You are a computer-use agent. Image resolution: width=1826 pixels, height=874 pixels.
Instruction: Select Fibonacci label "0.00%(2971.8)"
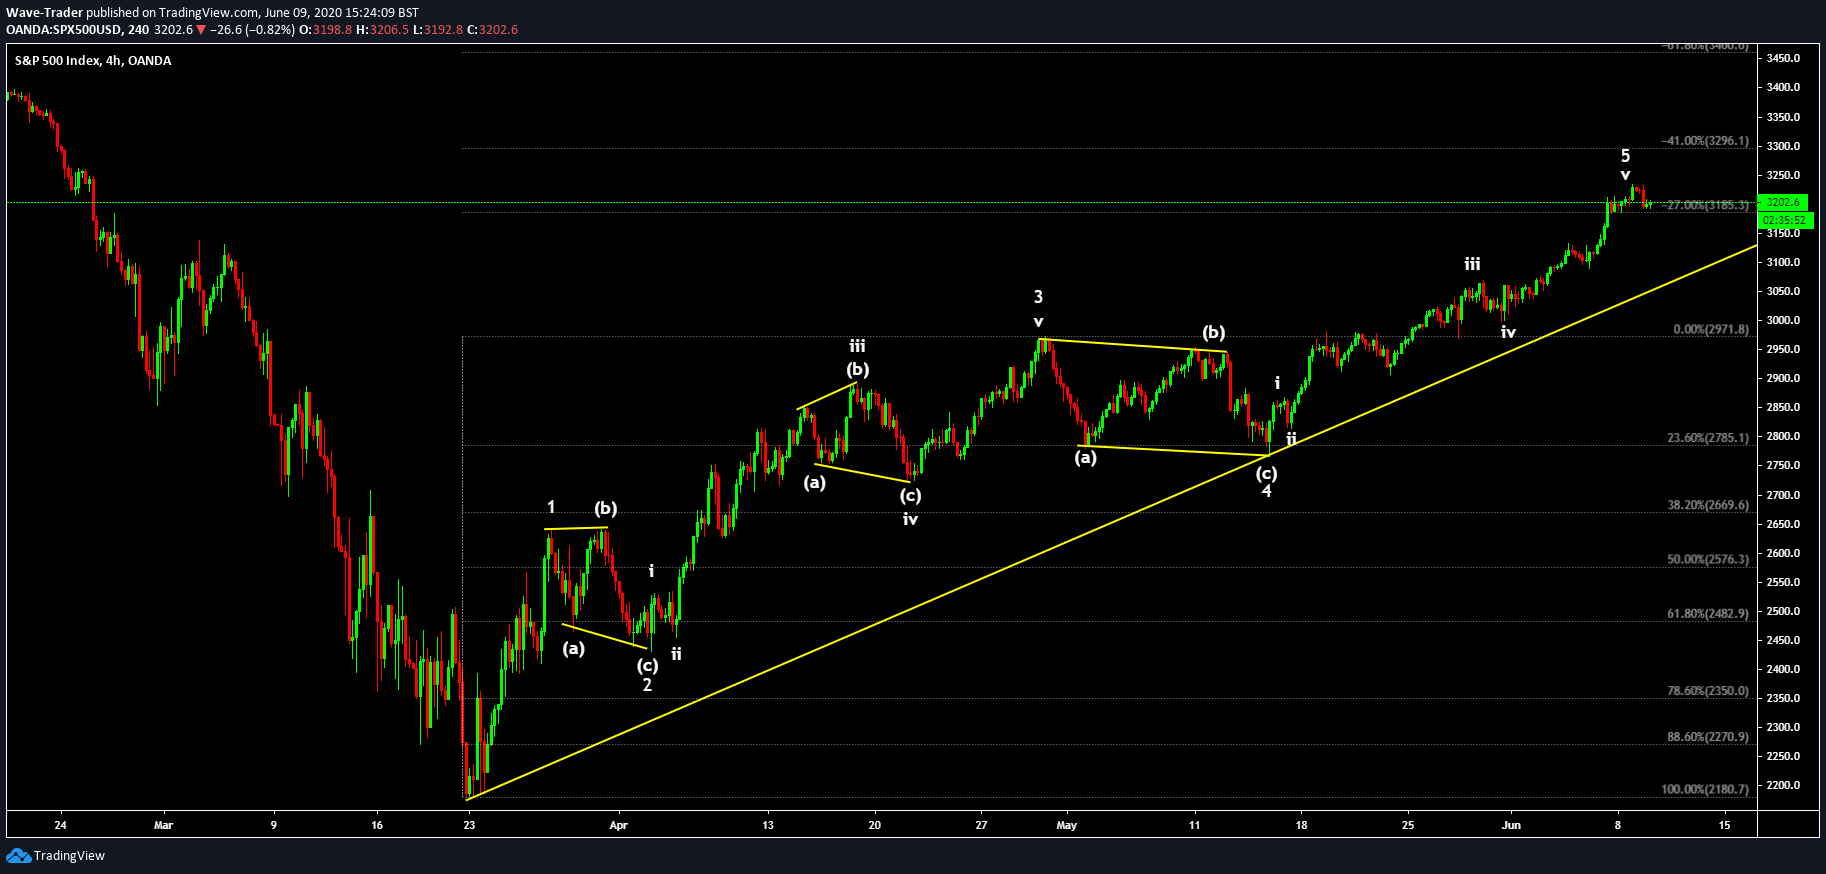coord(1711,329)
